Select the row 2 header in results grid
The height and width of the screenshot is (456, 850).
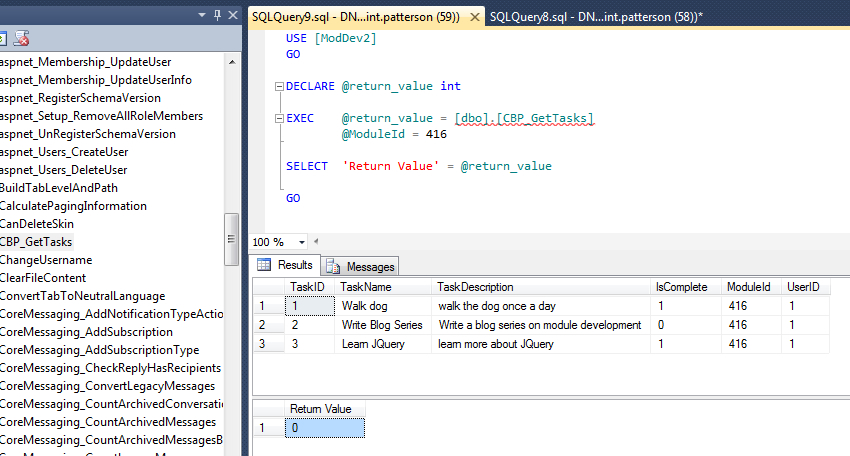[x=268, y=325]
